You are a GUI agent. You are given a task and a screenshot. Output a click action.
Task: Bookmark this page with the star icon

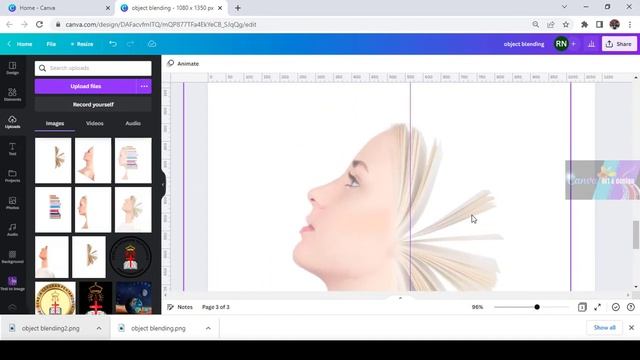click(x=566, y=24)
